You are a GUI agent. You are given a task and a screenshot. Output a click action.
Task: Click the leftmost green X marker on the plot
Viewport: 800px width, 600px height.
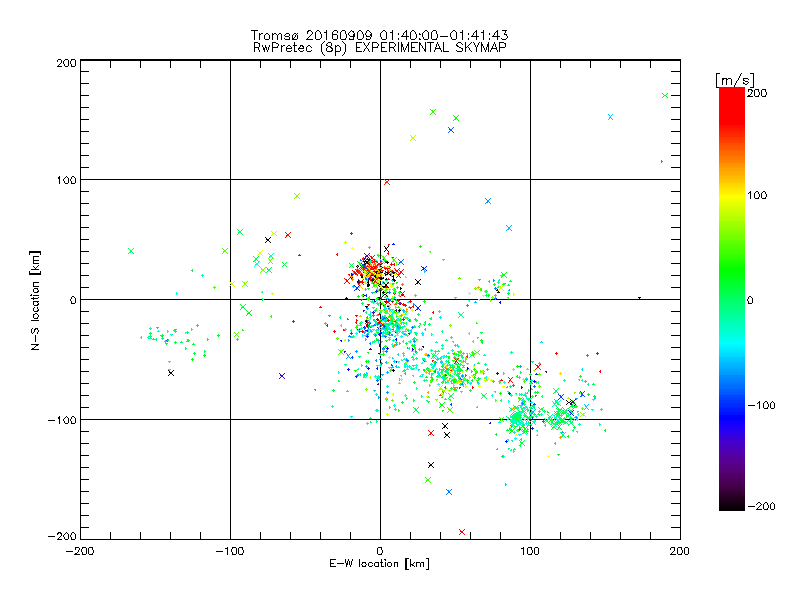click(x=131, y=251)
